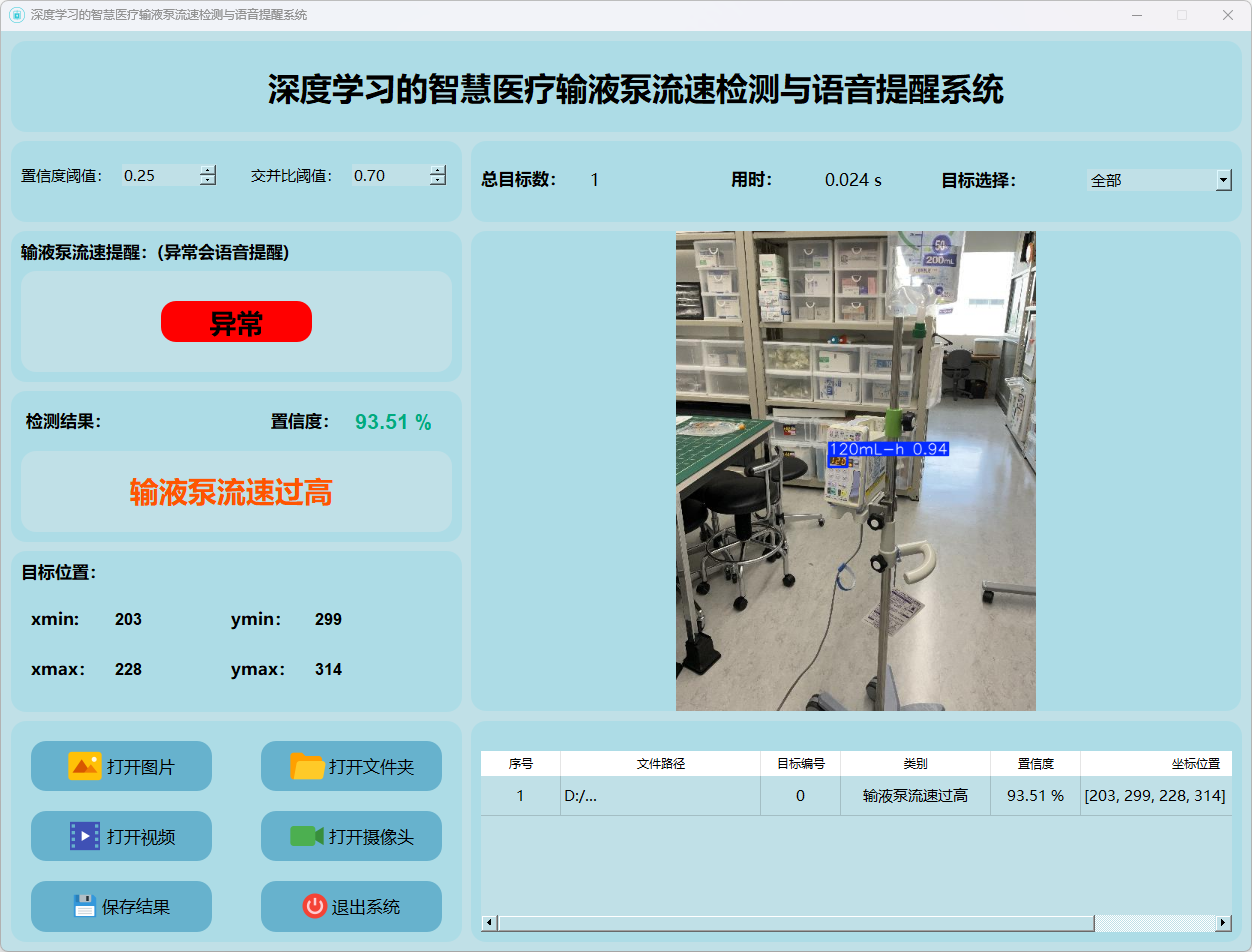The height and width of the screenshot is (952, 1252).
Task: Click the film icon on Open Video button
Action: (x=84, y=836)
